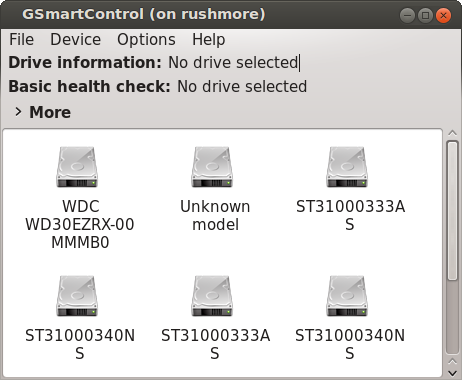This screenshot has height=380, width=462.
Task: Expand the More section
Action: click(x=43, y=112)
